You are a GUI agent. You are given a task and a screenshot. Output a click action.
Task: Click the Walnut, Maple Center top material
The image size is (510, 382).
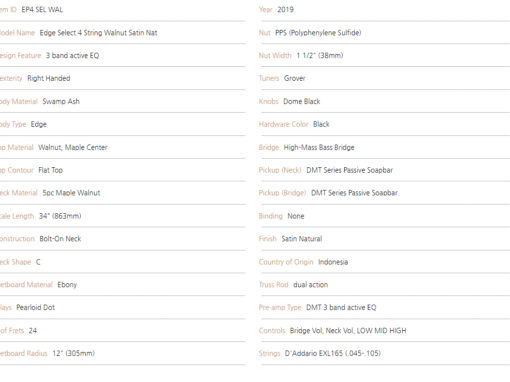(73, 147)
